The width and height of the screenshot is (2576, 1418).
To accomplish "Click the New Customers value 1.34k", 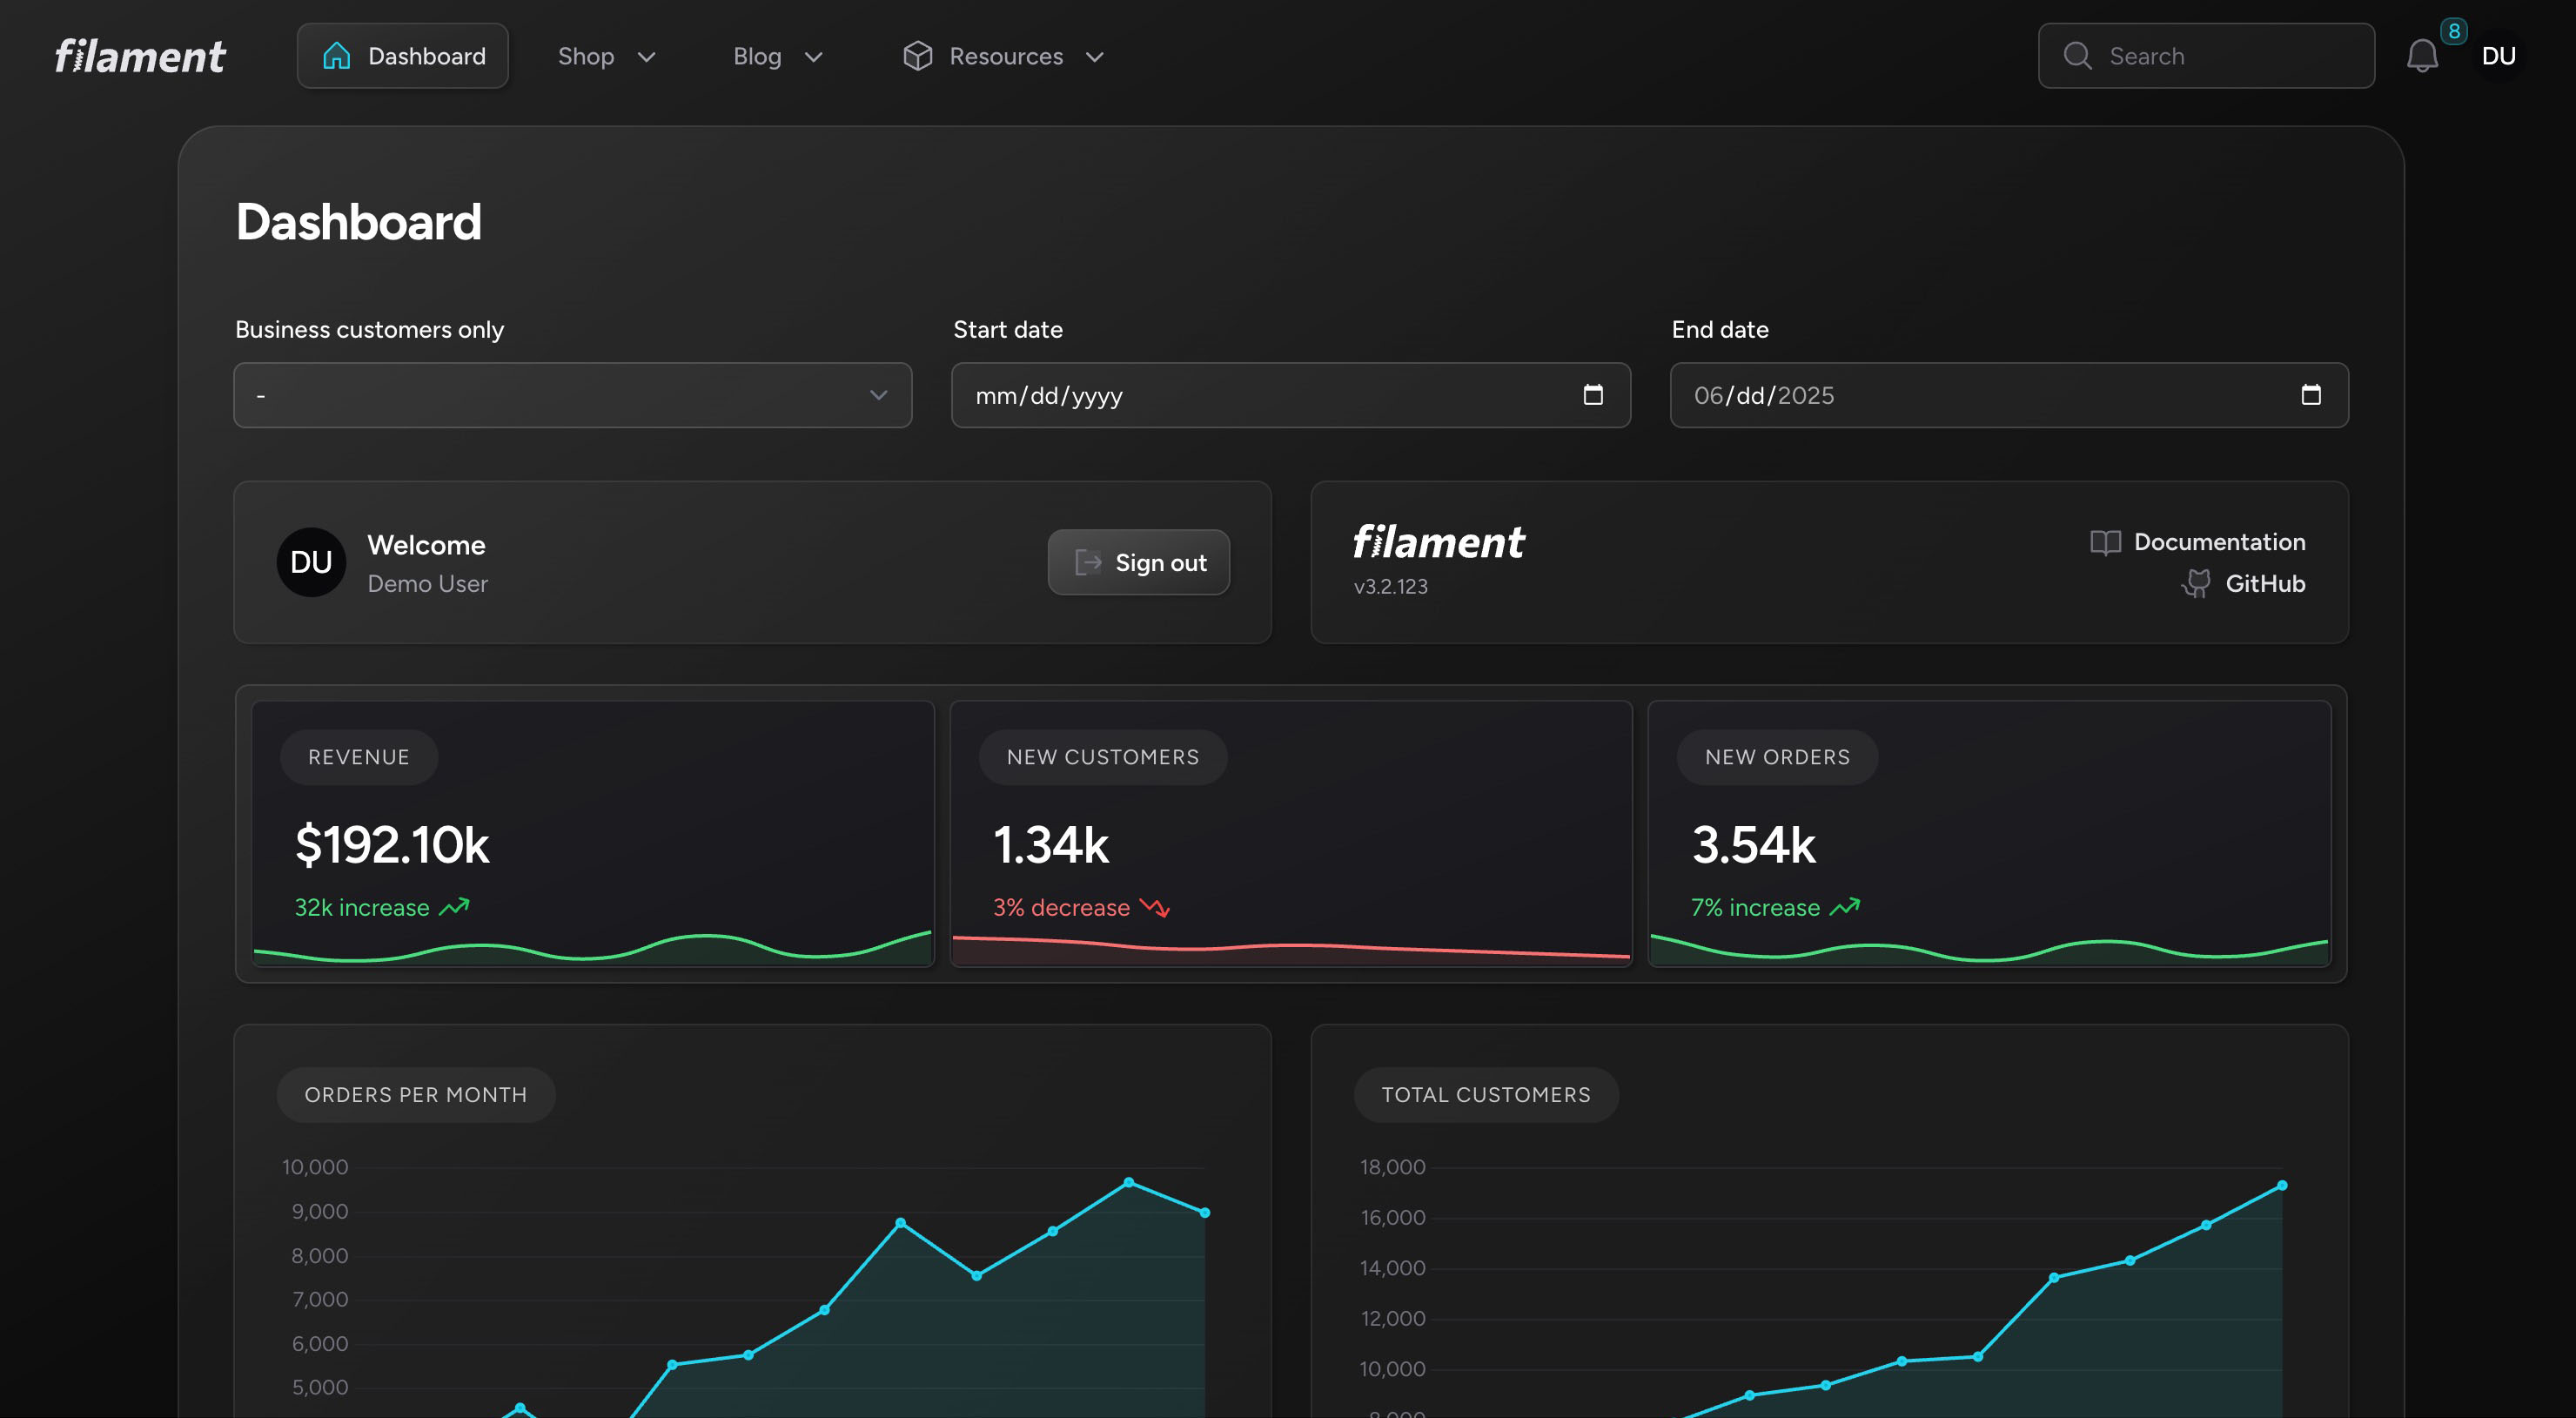I will [1051, 844].
